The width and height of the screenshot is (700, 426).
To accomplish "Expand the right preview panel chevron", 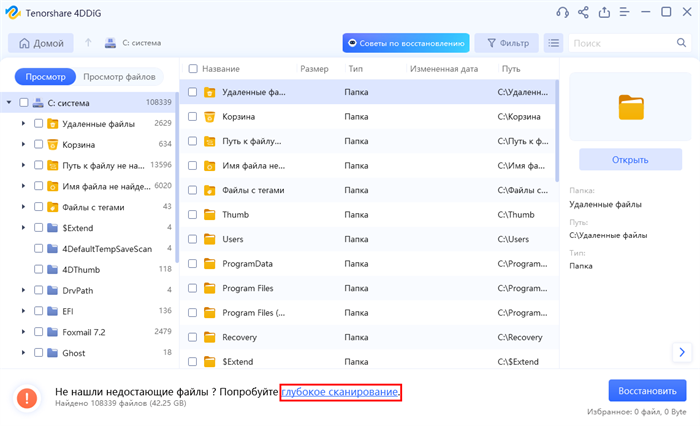I will point(682,352).
